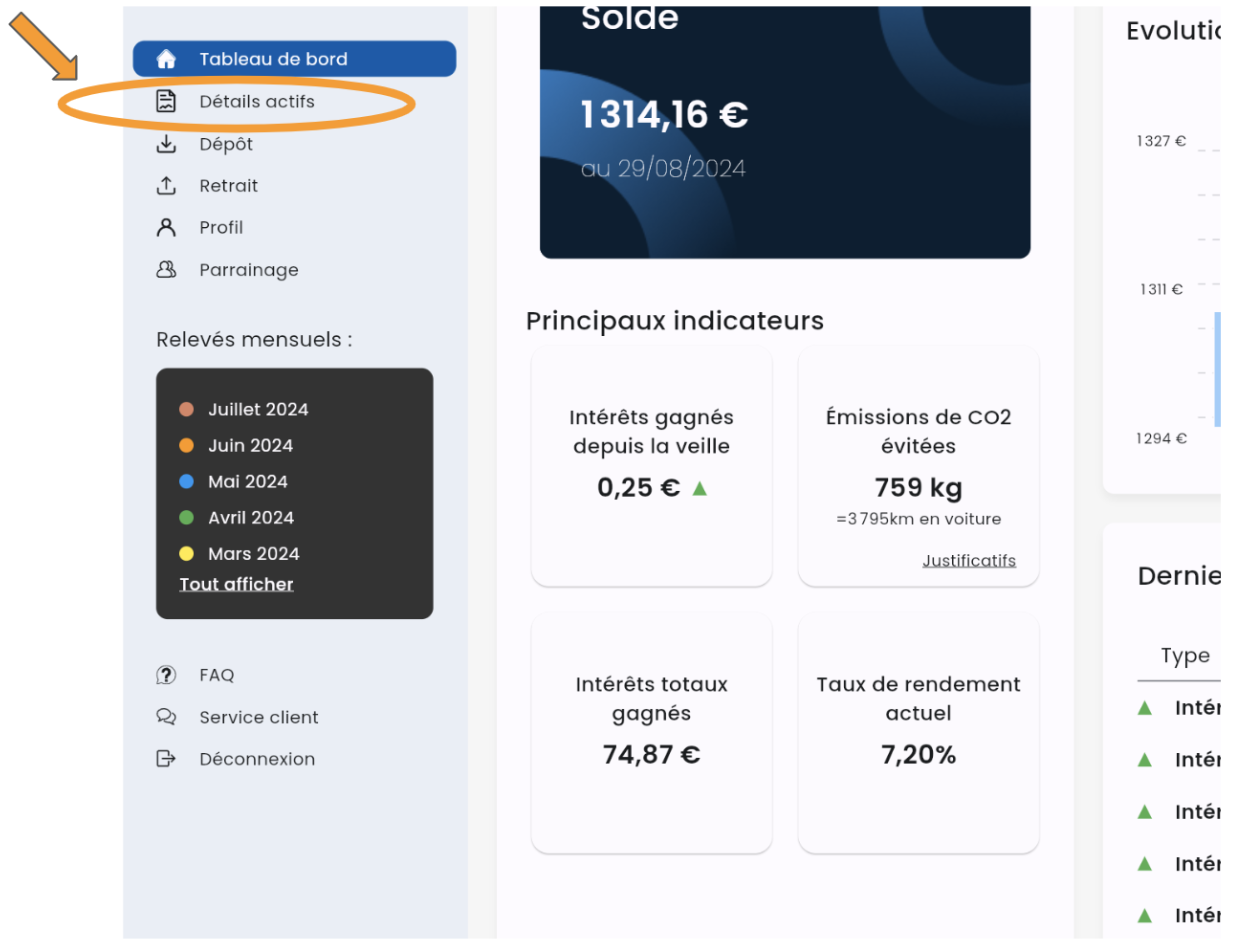The image size is (1236, 944).
Task: Open the Détails actifs menu entry
Action: coord(257,101)
